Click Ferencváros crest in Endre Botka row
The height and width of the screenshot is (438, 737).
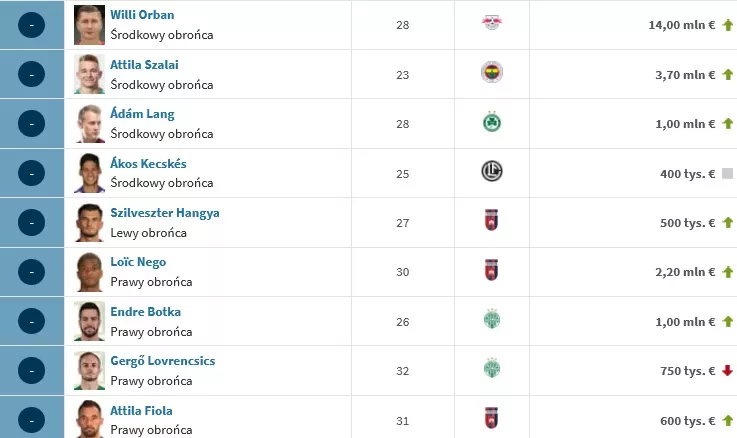click(x=492, y=319)
